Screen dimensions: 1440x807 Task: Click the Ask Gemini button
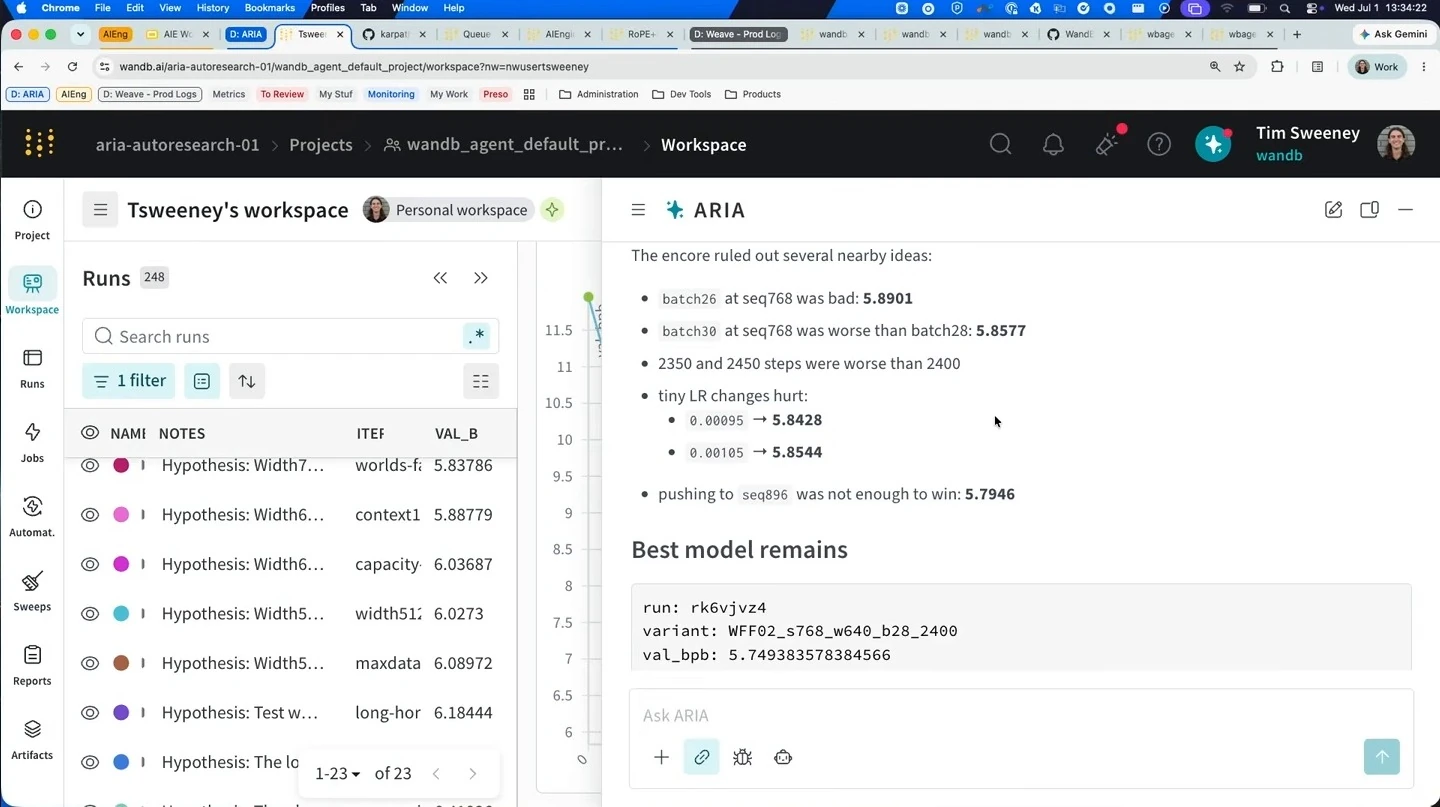pos(1394,34)
